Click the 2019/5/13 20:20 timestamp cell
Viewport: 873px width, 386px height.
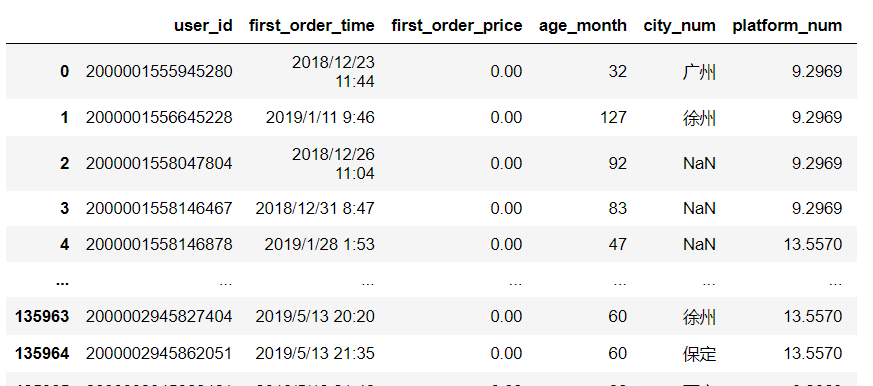[x=315, y=316]
